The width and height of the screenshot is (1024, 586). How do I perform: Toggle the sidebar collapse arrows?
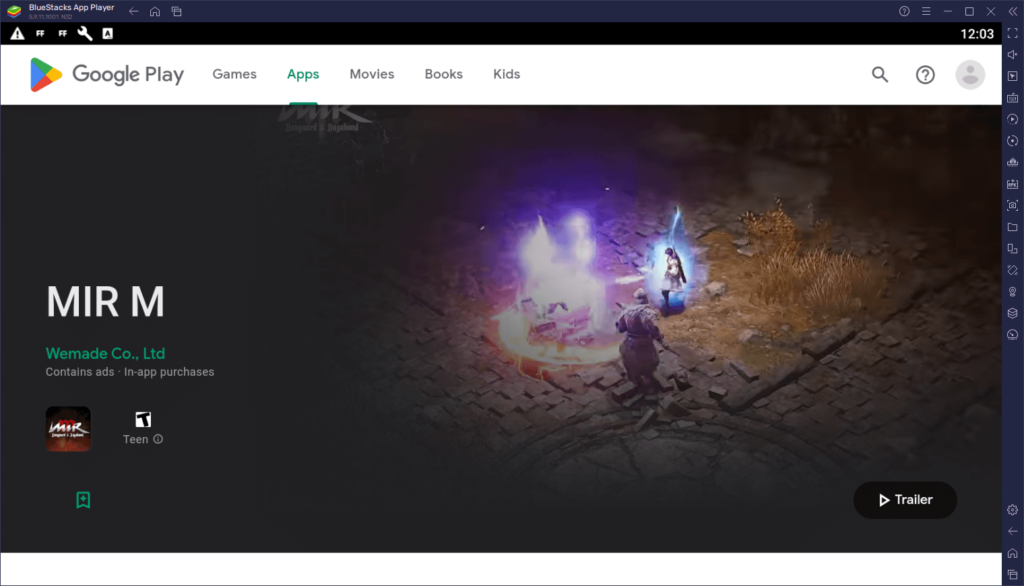click(1013, 11)
